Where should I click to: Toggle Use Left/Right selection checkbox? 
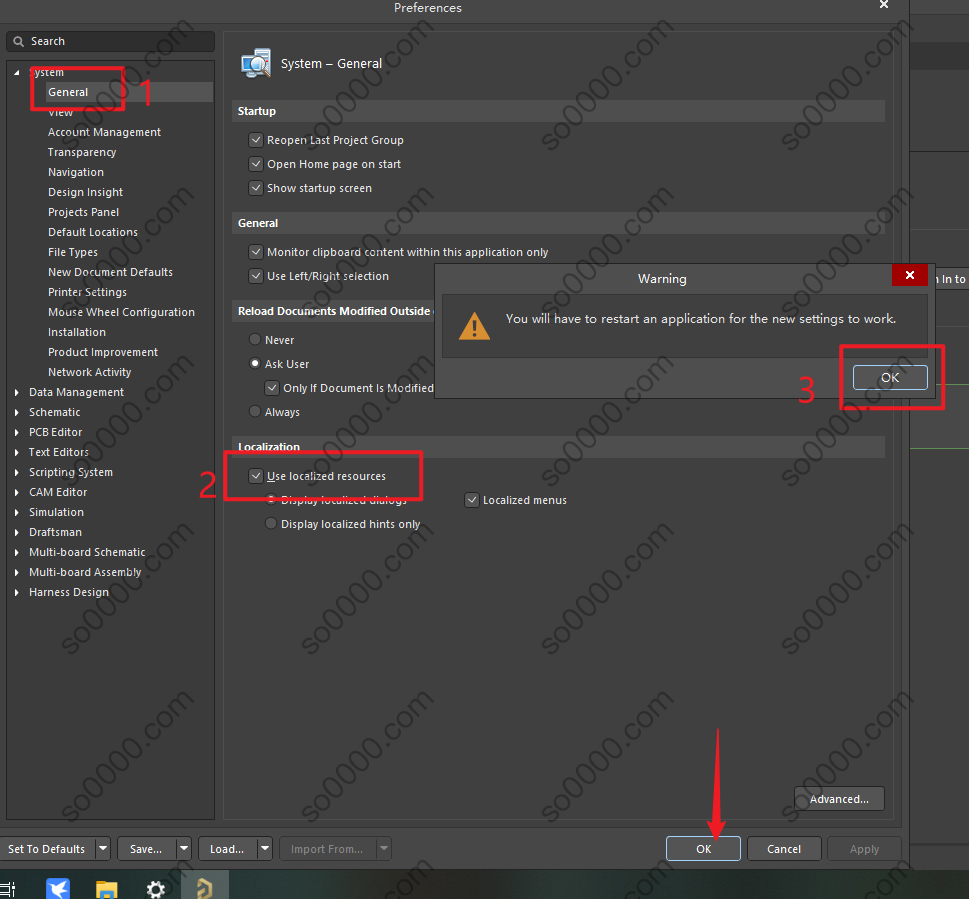[x=256, y=276]
